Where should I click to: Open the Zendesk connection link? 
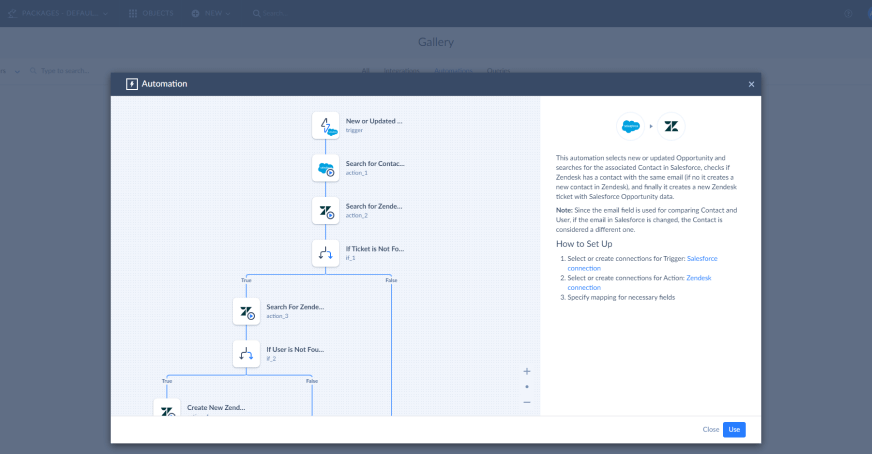(640, 283)
